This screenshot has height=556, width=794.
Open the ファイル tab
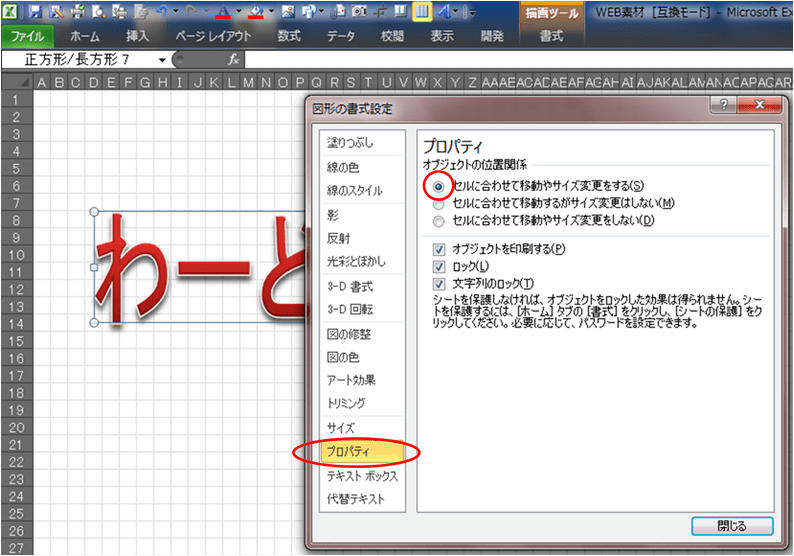point(27,36)
